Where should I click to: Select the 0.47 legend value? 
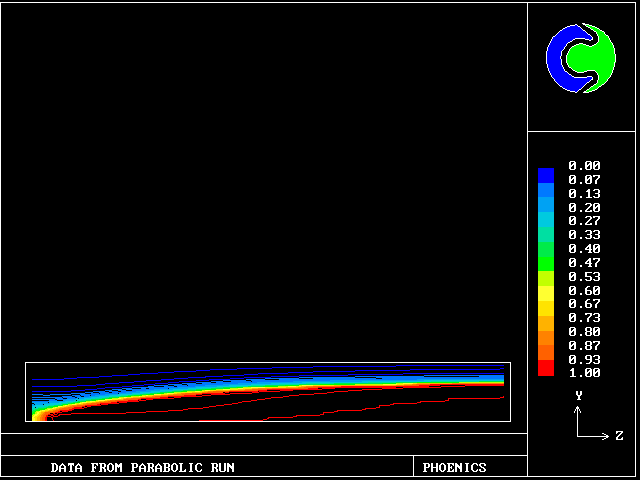point(584,262)
